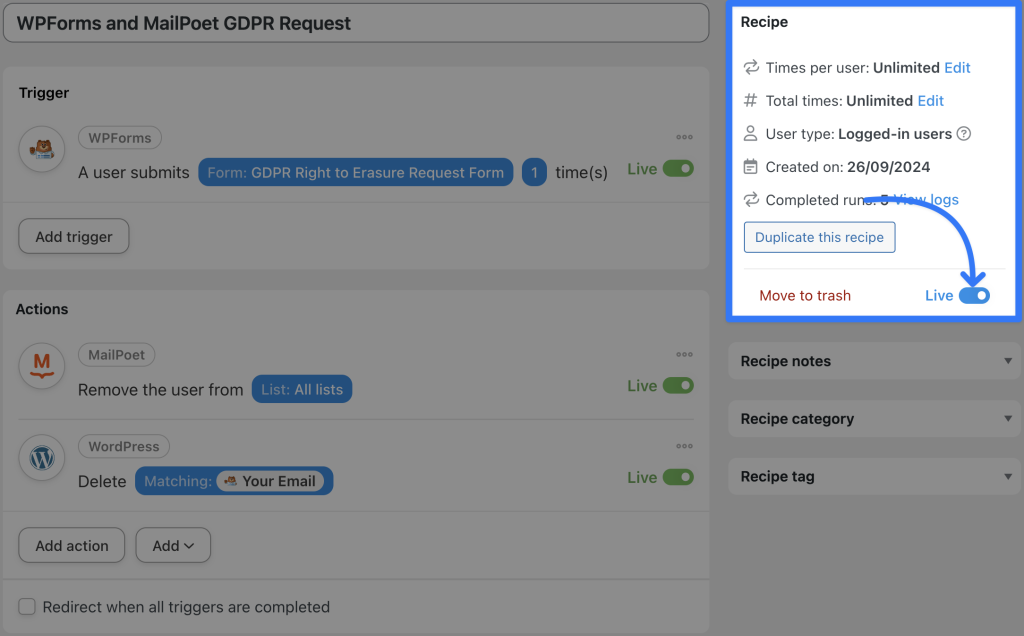Click the loop icon next to Completed runs

point(750,199)
